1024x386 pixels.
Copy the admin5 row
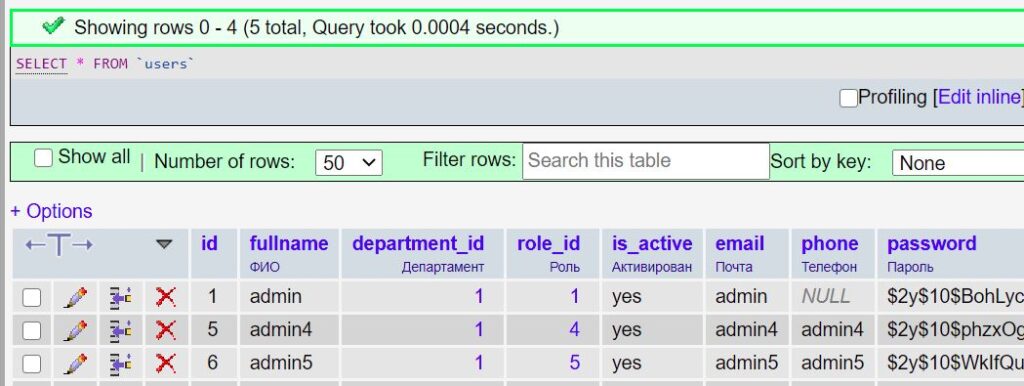pyautogui.click(x=120, y=363)
